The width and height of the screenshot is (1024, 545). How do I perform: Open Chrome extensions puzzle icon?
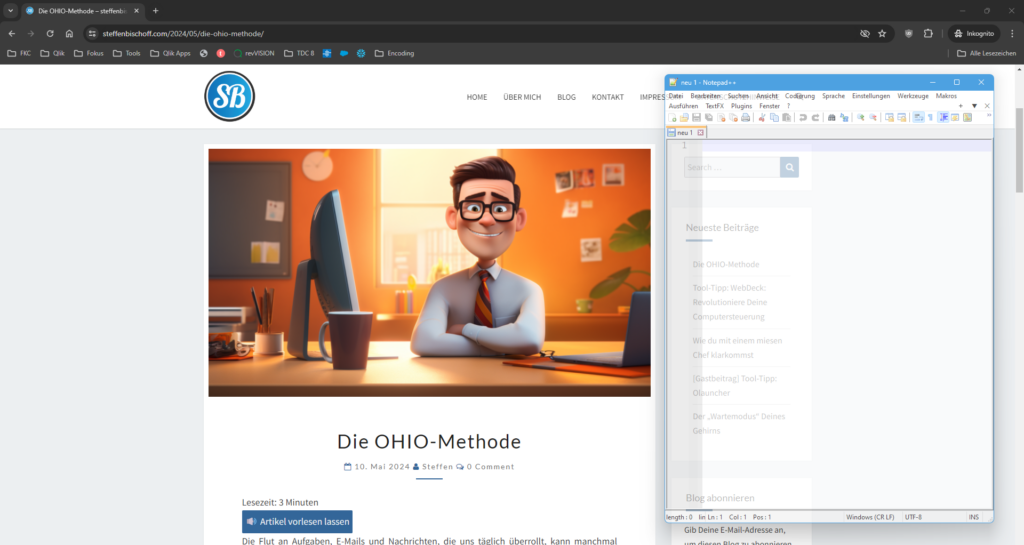tap(928, 33)
